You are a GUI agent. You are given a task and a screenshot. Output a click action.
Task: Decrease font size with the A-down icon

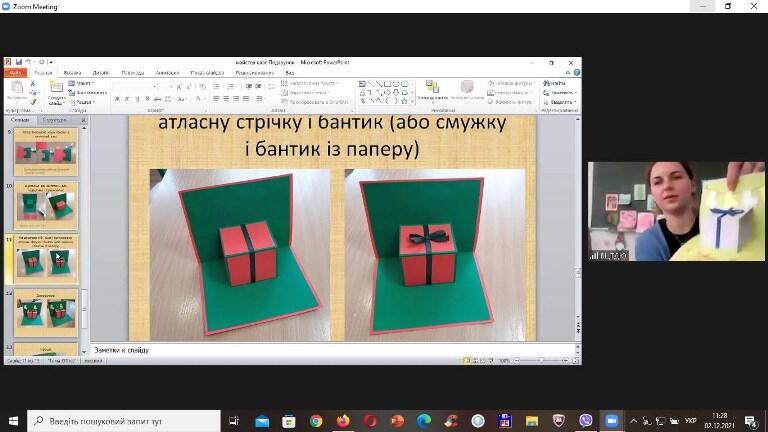click(189, 87)
